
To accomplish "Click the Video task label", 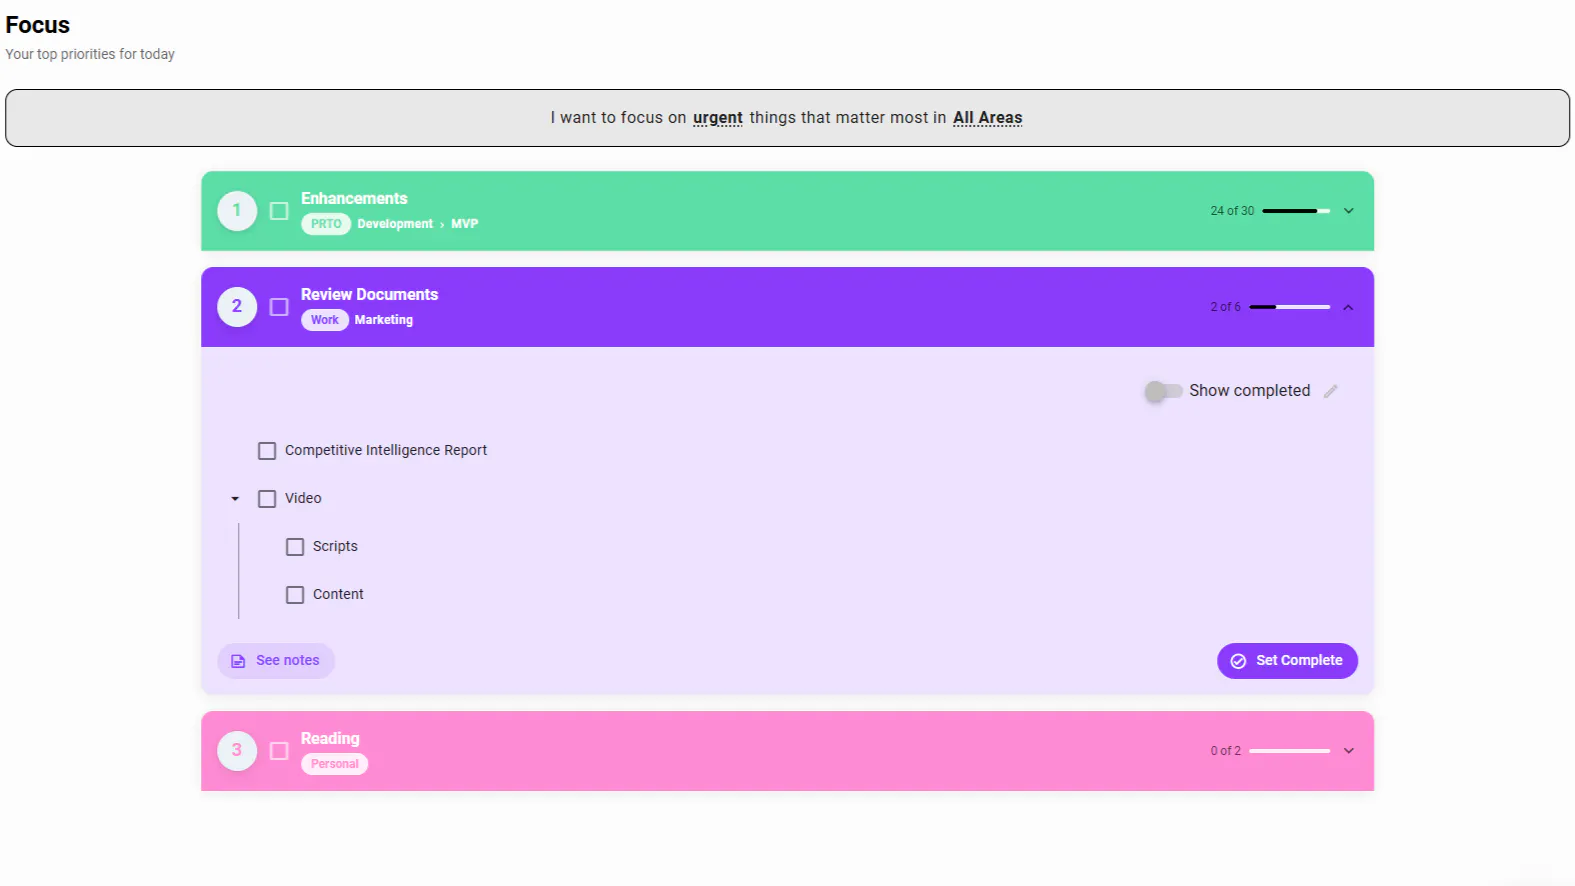I will coord(303,499).
